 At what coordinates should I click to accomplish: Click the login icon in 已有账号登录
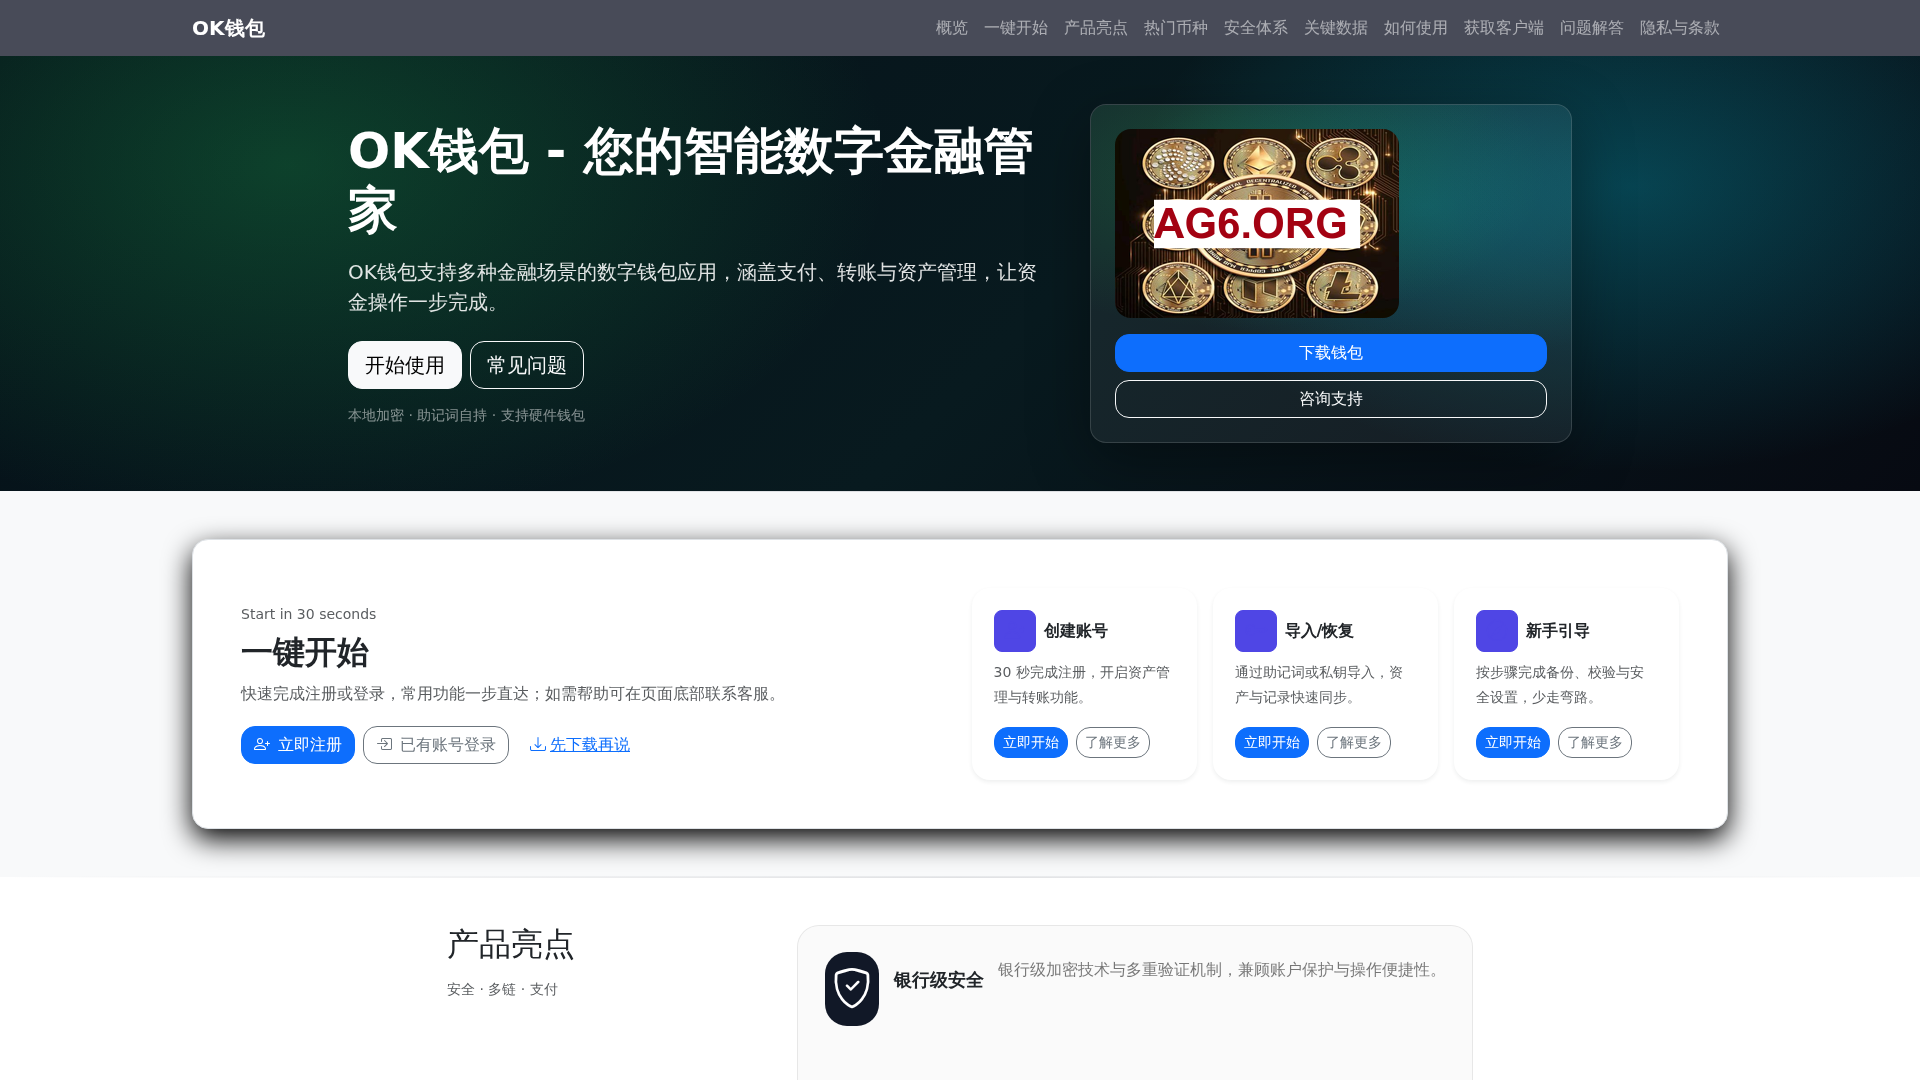point(384,744)
